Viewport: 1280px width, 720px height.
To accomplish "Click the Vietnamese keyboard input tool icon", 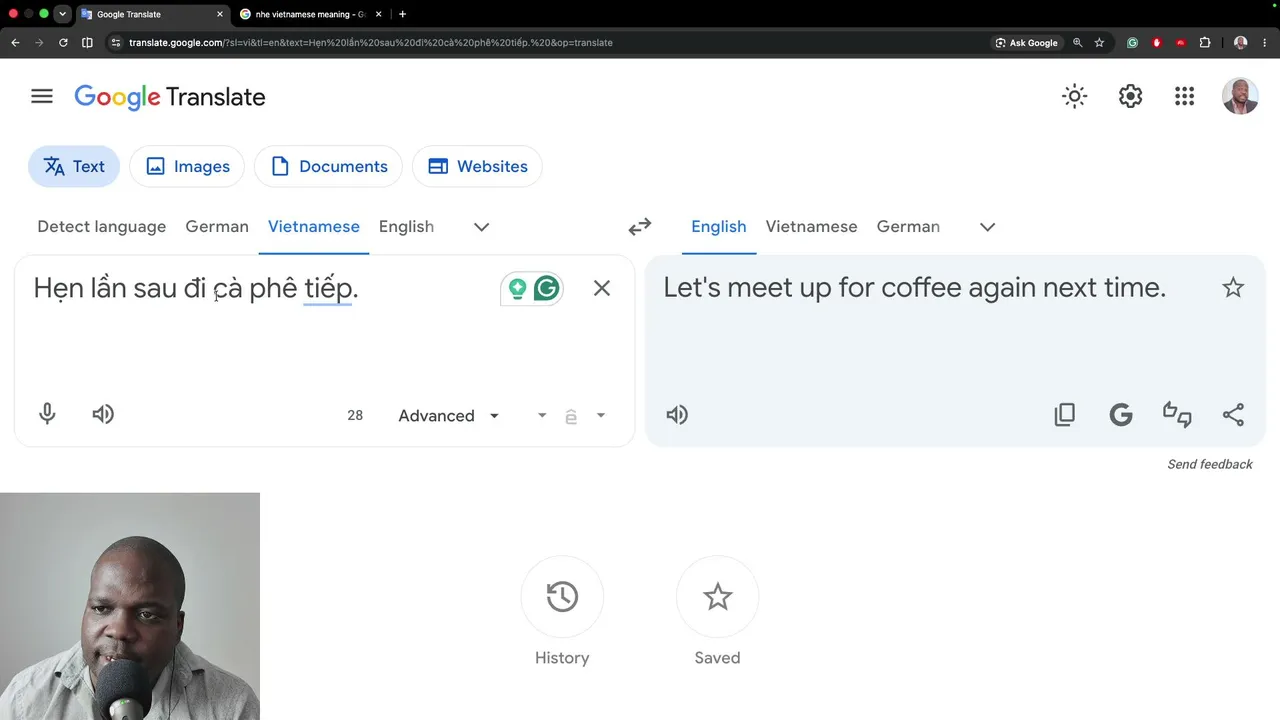I will click(x=571, y=416).
